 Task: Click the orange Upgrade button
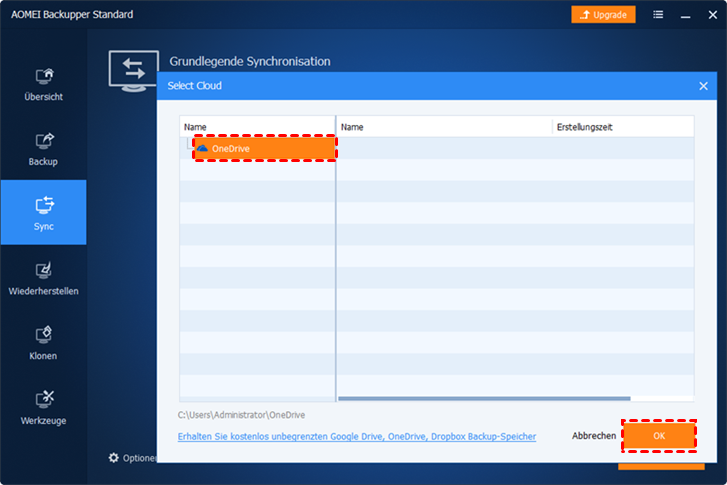603,14
